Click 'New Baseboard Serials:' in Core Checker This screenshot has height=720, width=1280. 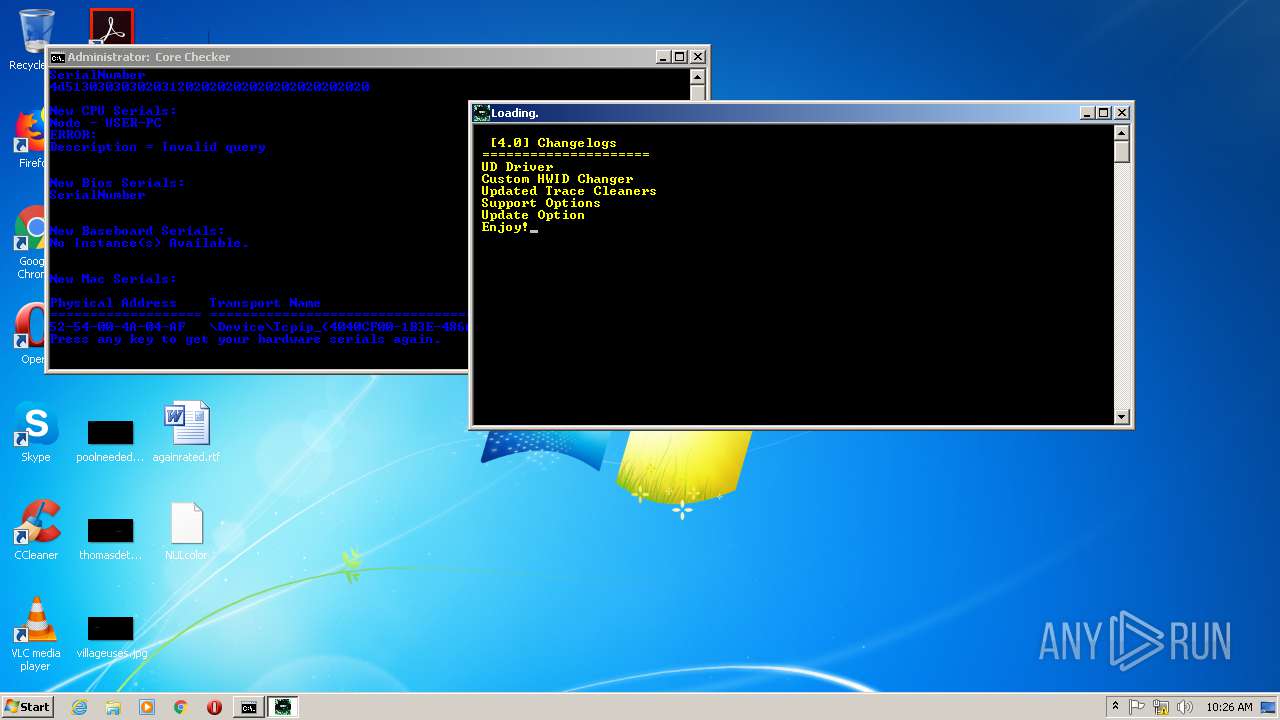point(137,231)
